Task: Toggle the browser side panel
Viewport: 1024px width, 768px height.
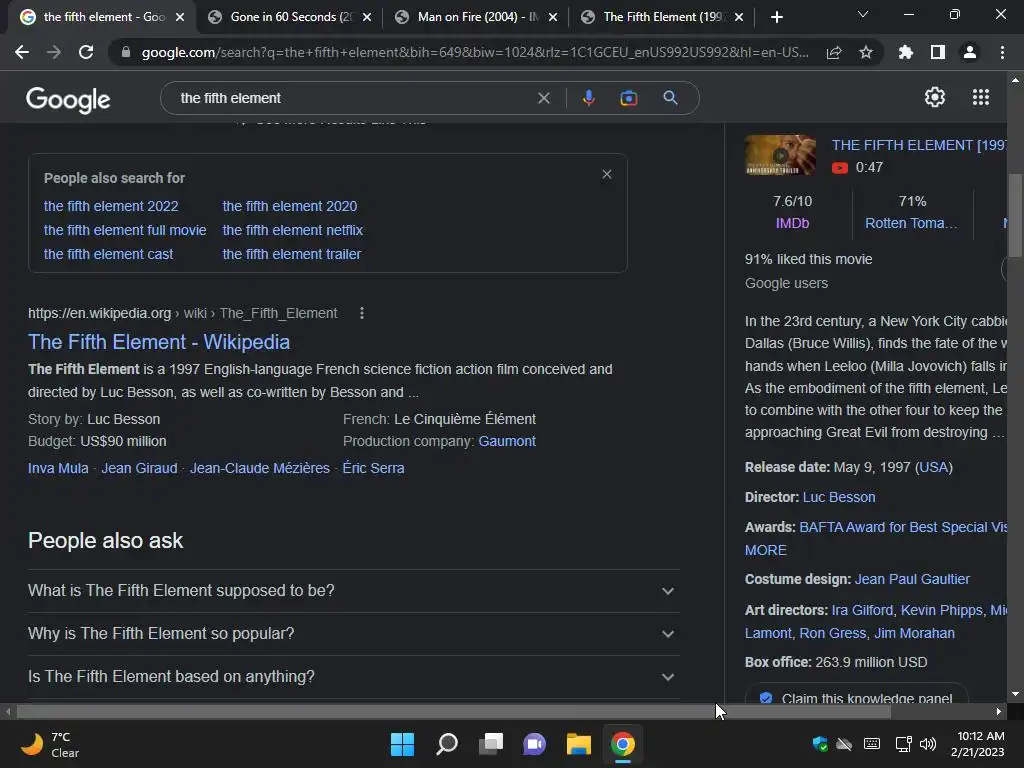Action: pos(938,52)
